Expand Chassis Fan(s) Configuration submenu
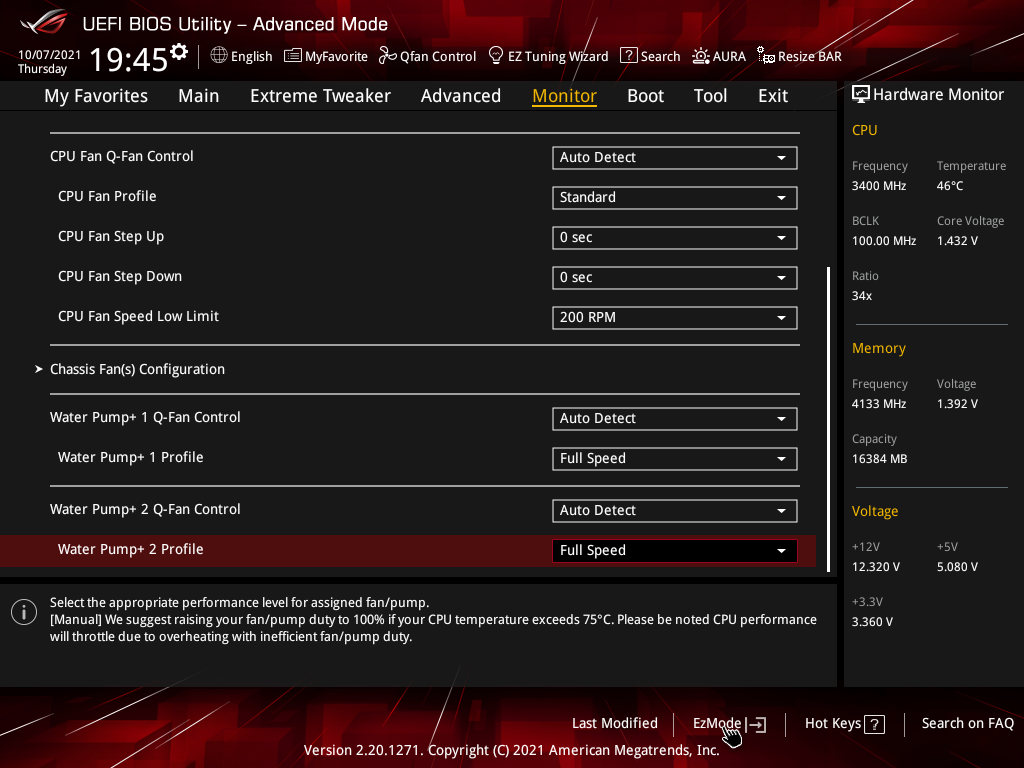The width and height of the screenshot is (1024, 768). (137, 369)
